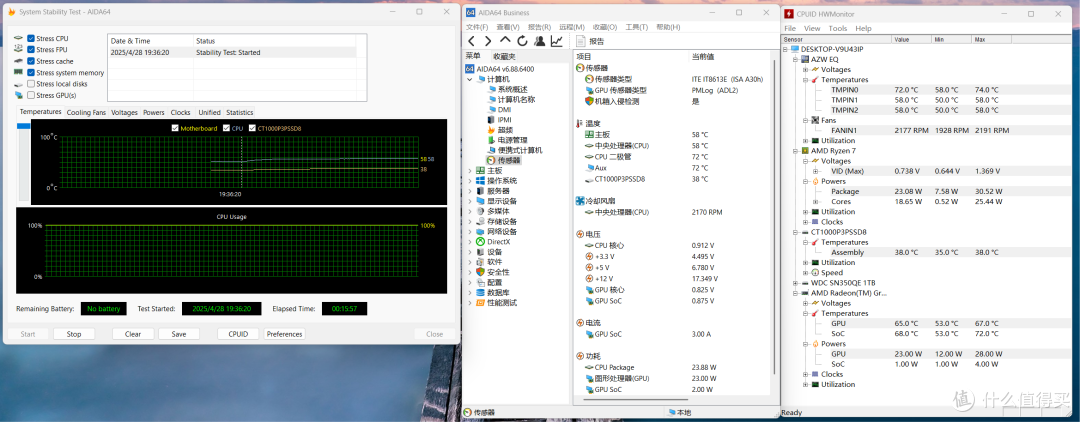Collapse the AMD Radeon(TM) Gr... node expander
The height and width of the screenshot is (422, 1080).
[x=796, y=293]
